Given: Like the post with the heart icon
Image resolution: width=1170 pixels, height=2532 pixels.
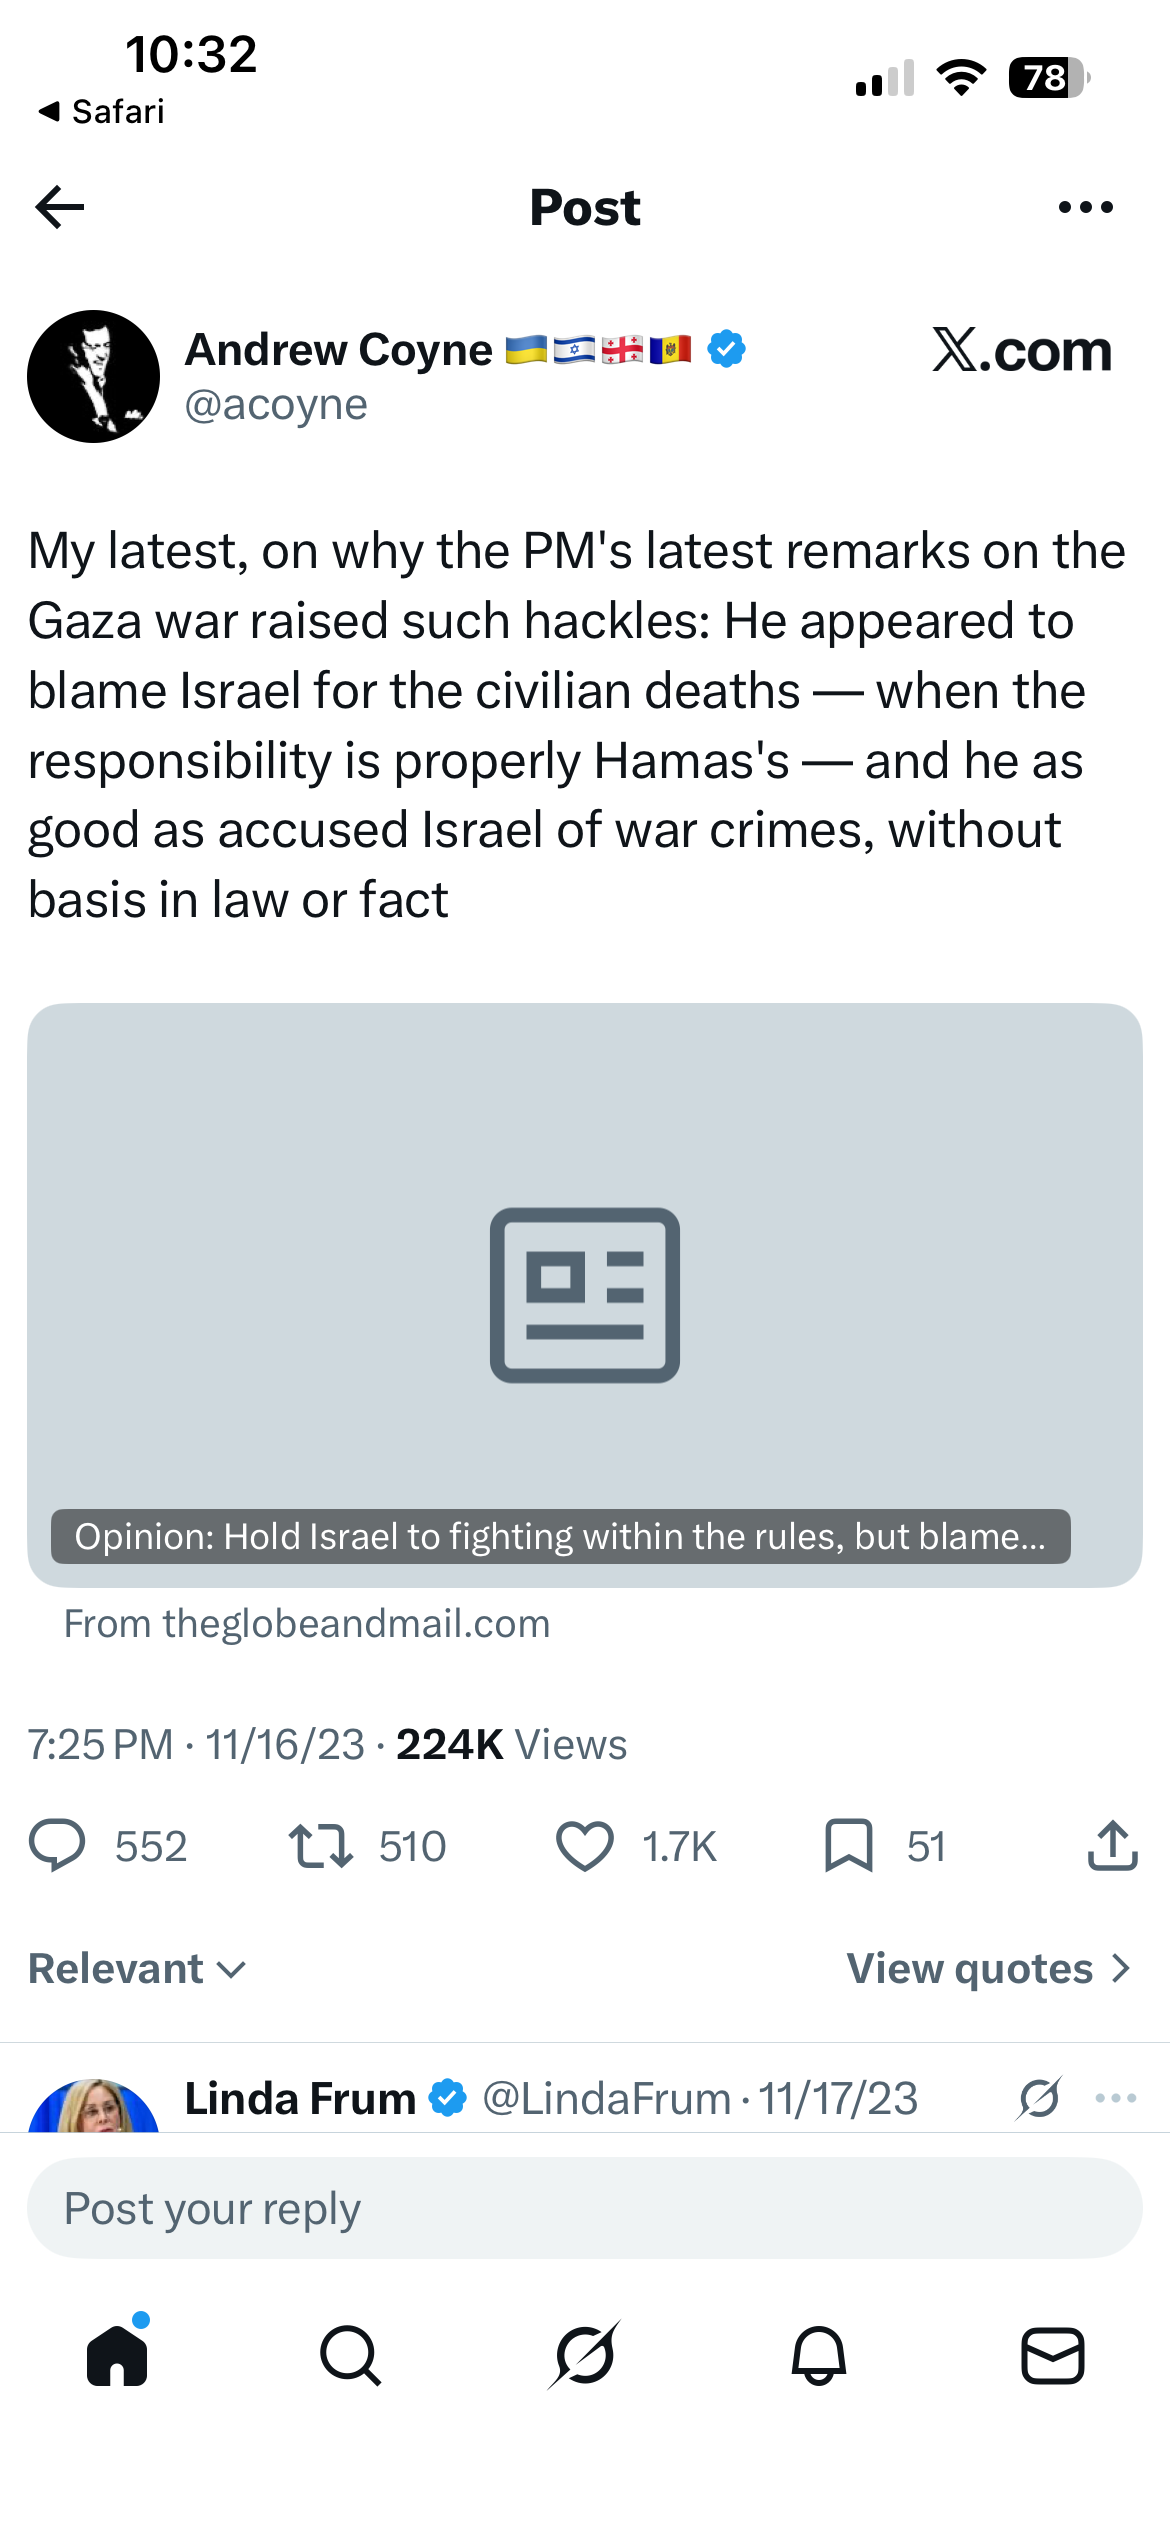Looking at the screenshot, I should point(584,1846).
